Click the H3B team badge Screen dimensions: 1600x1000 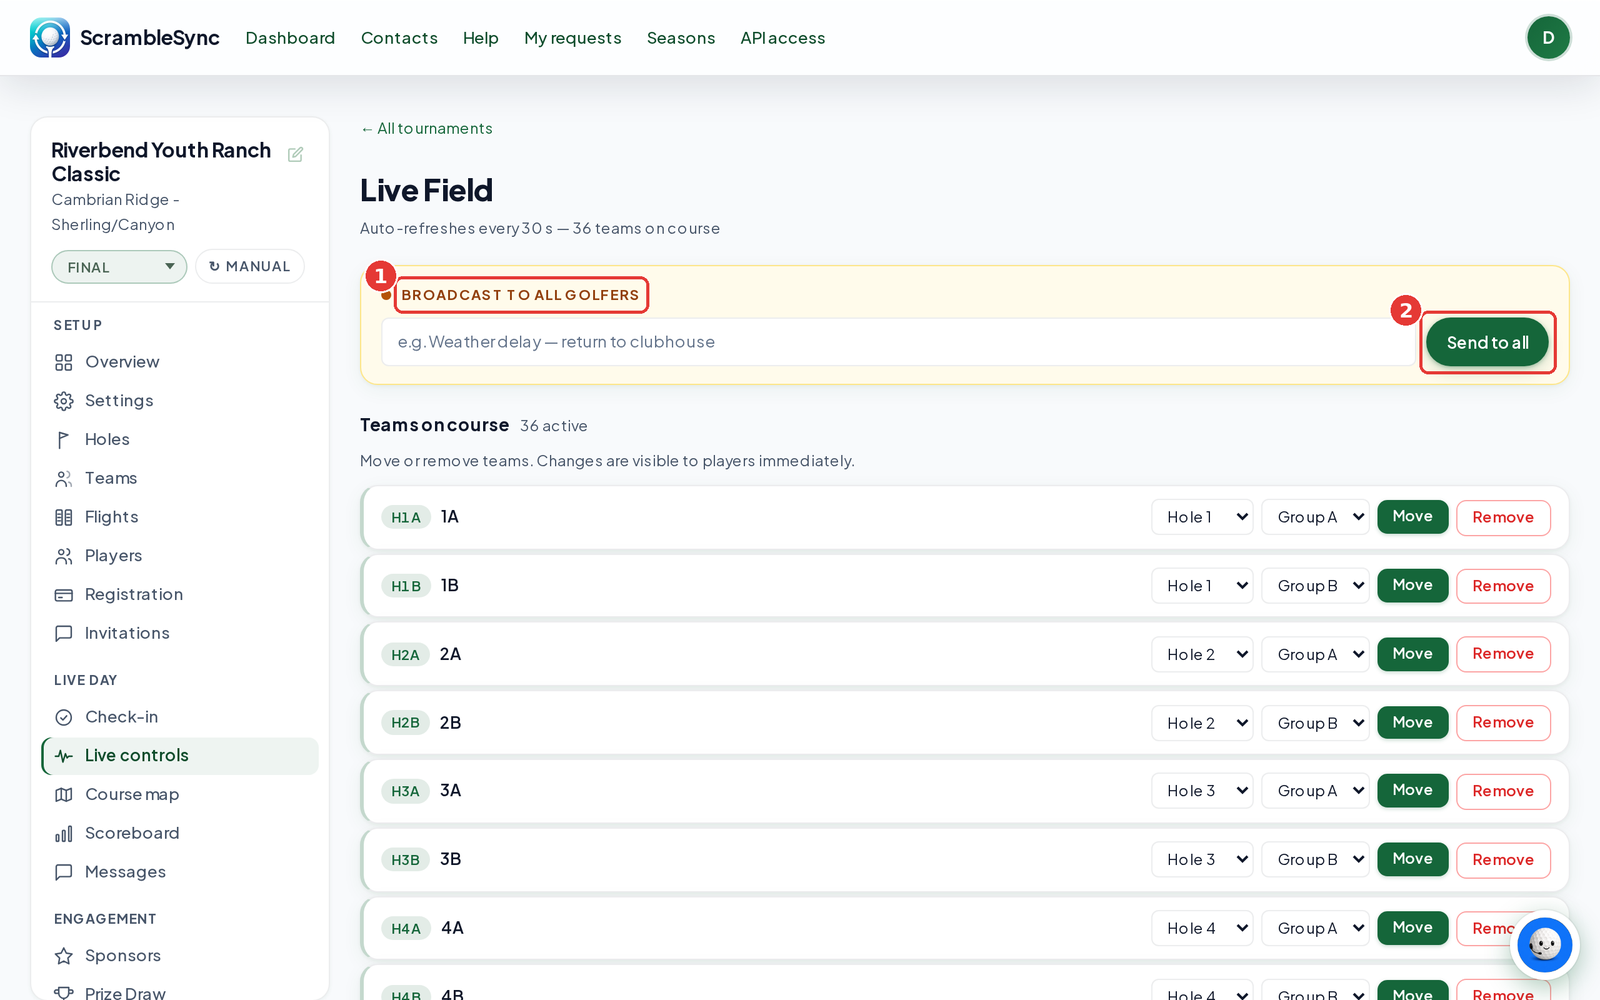click(x=405, y=860)
